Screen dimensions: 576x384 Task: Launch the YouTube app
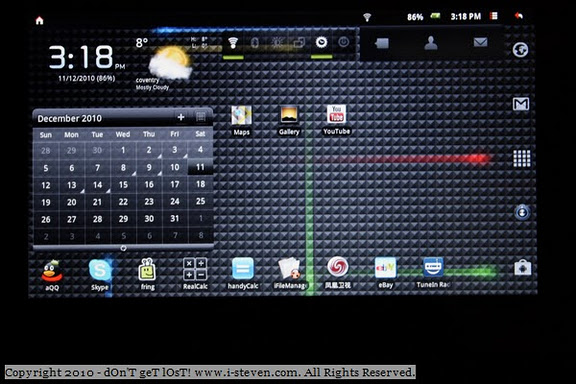coord(336,120)
